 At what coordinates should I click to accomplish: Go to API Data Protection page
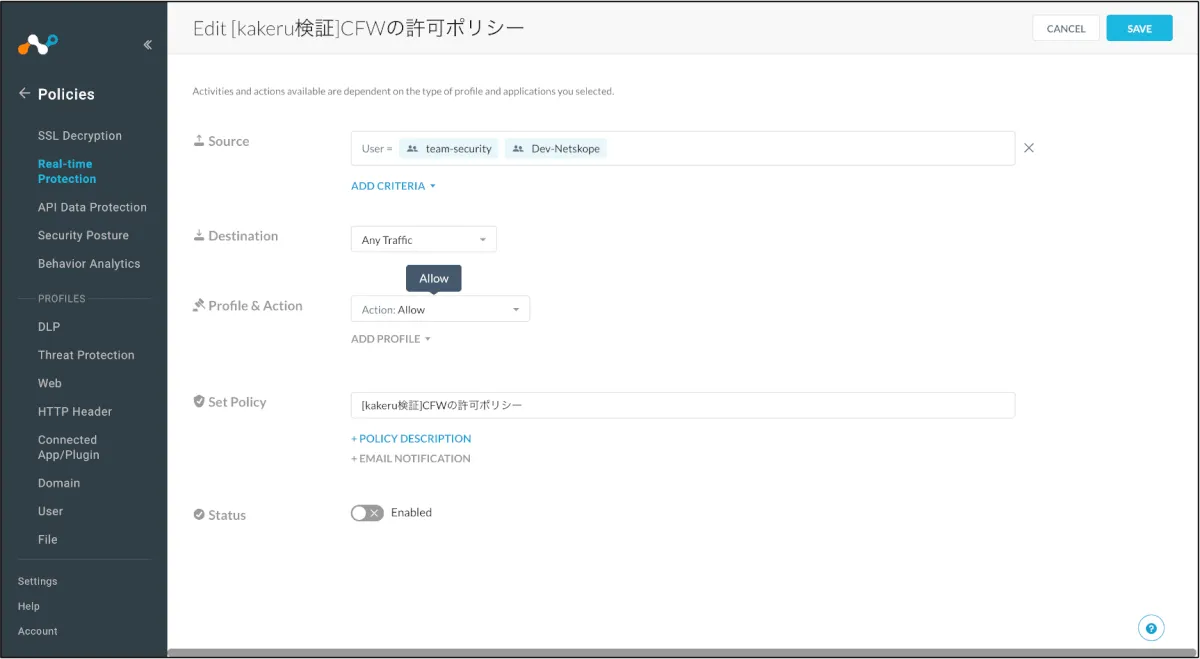[92, 207]
